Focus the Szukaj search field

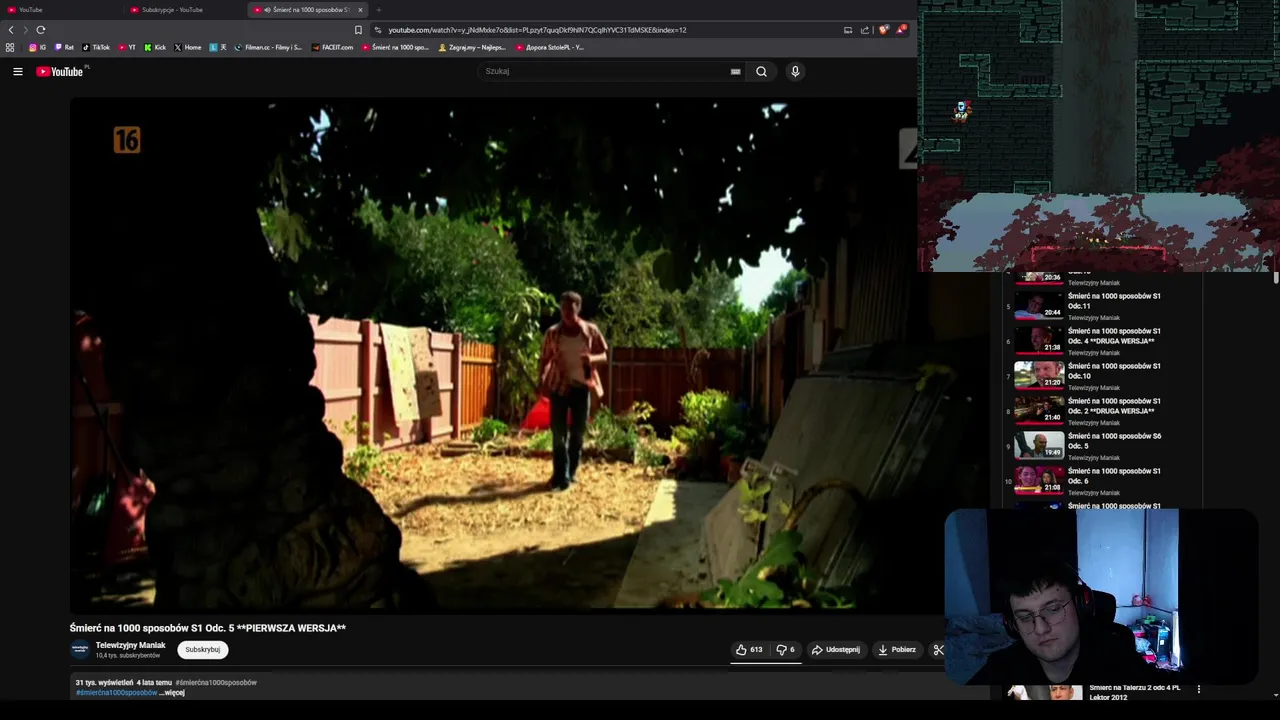[605, 71]
